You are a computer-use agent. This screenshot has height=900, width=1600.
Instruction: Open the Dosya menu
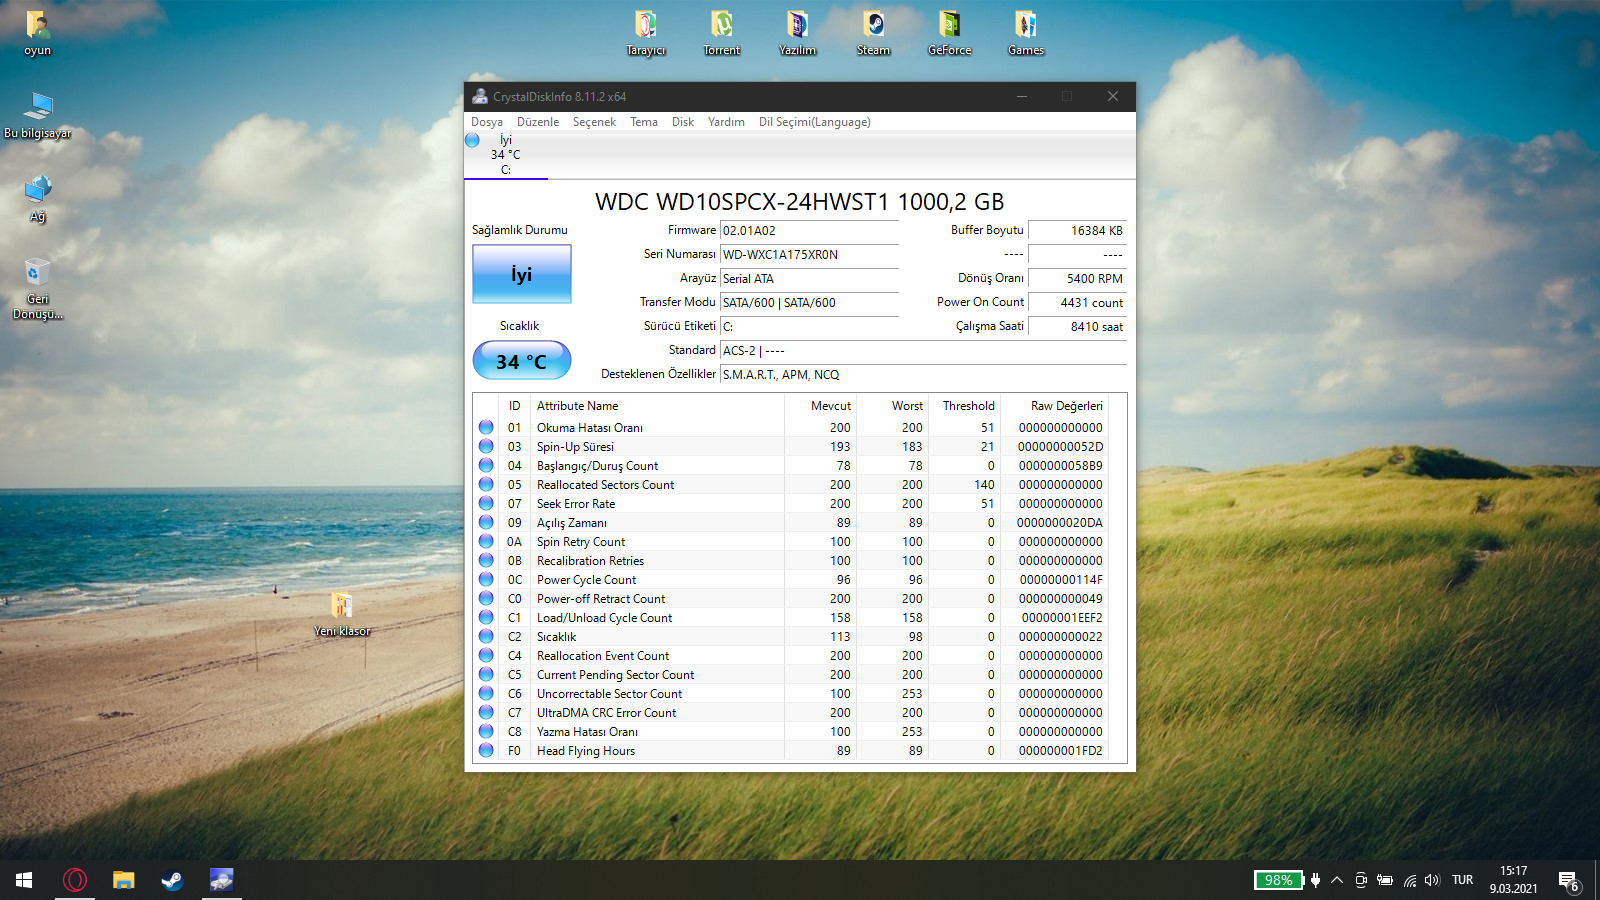coord(487,122)
